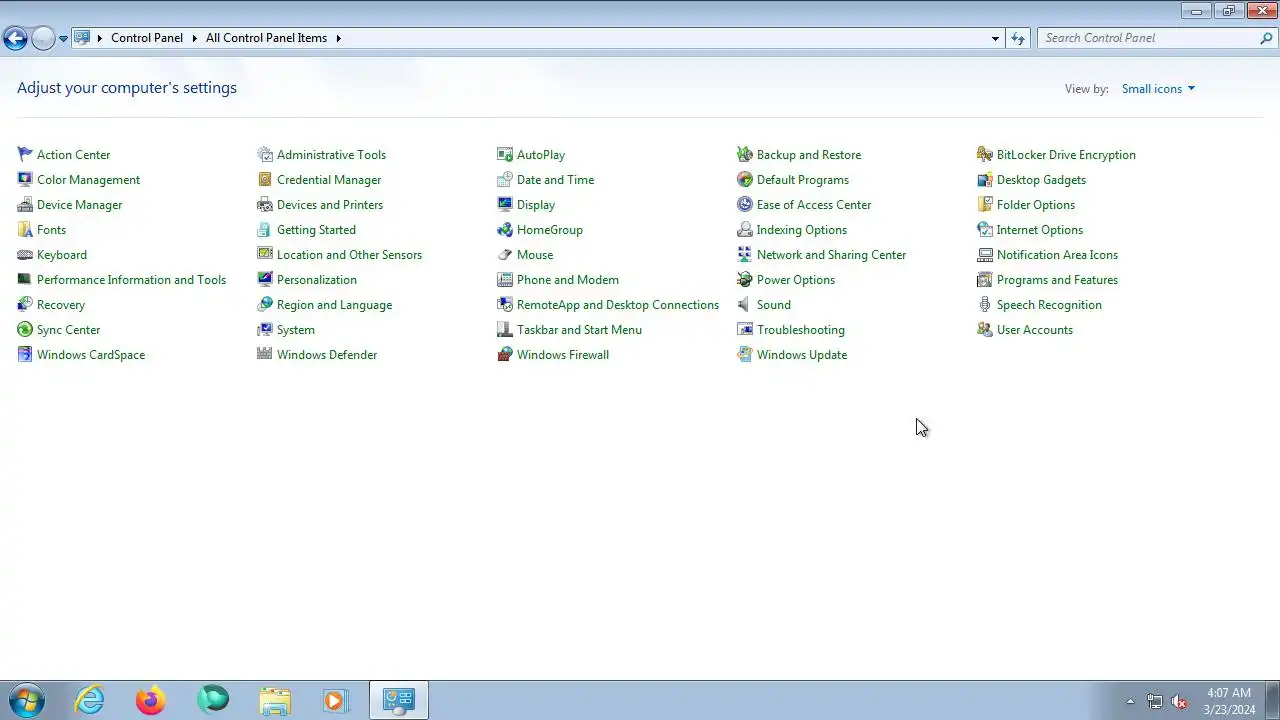Image resolution: width=1280 pixels, height=720 pixels.
Task: Open Network and Sharing Center link
Action: point(831,255)
